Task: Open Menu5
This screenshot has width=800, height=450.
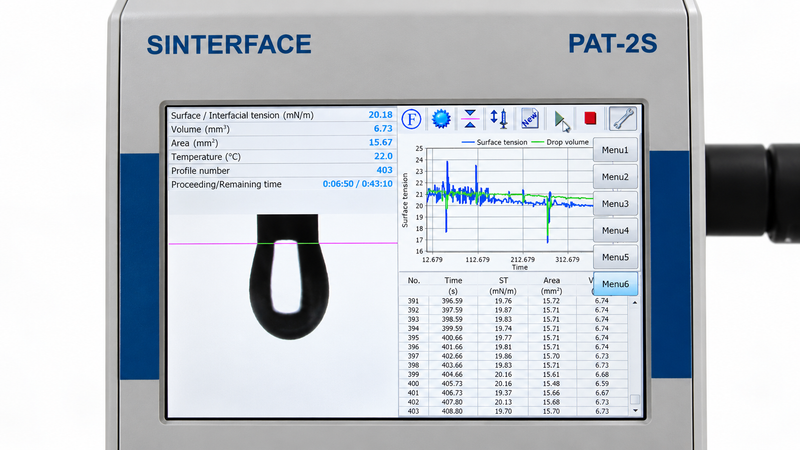Action: click(x=615, y=257)
